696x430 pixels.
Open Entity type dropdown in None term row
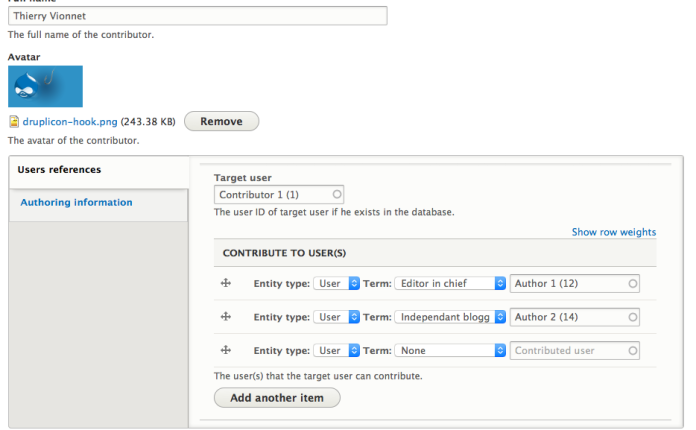(336, 351)
